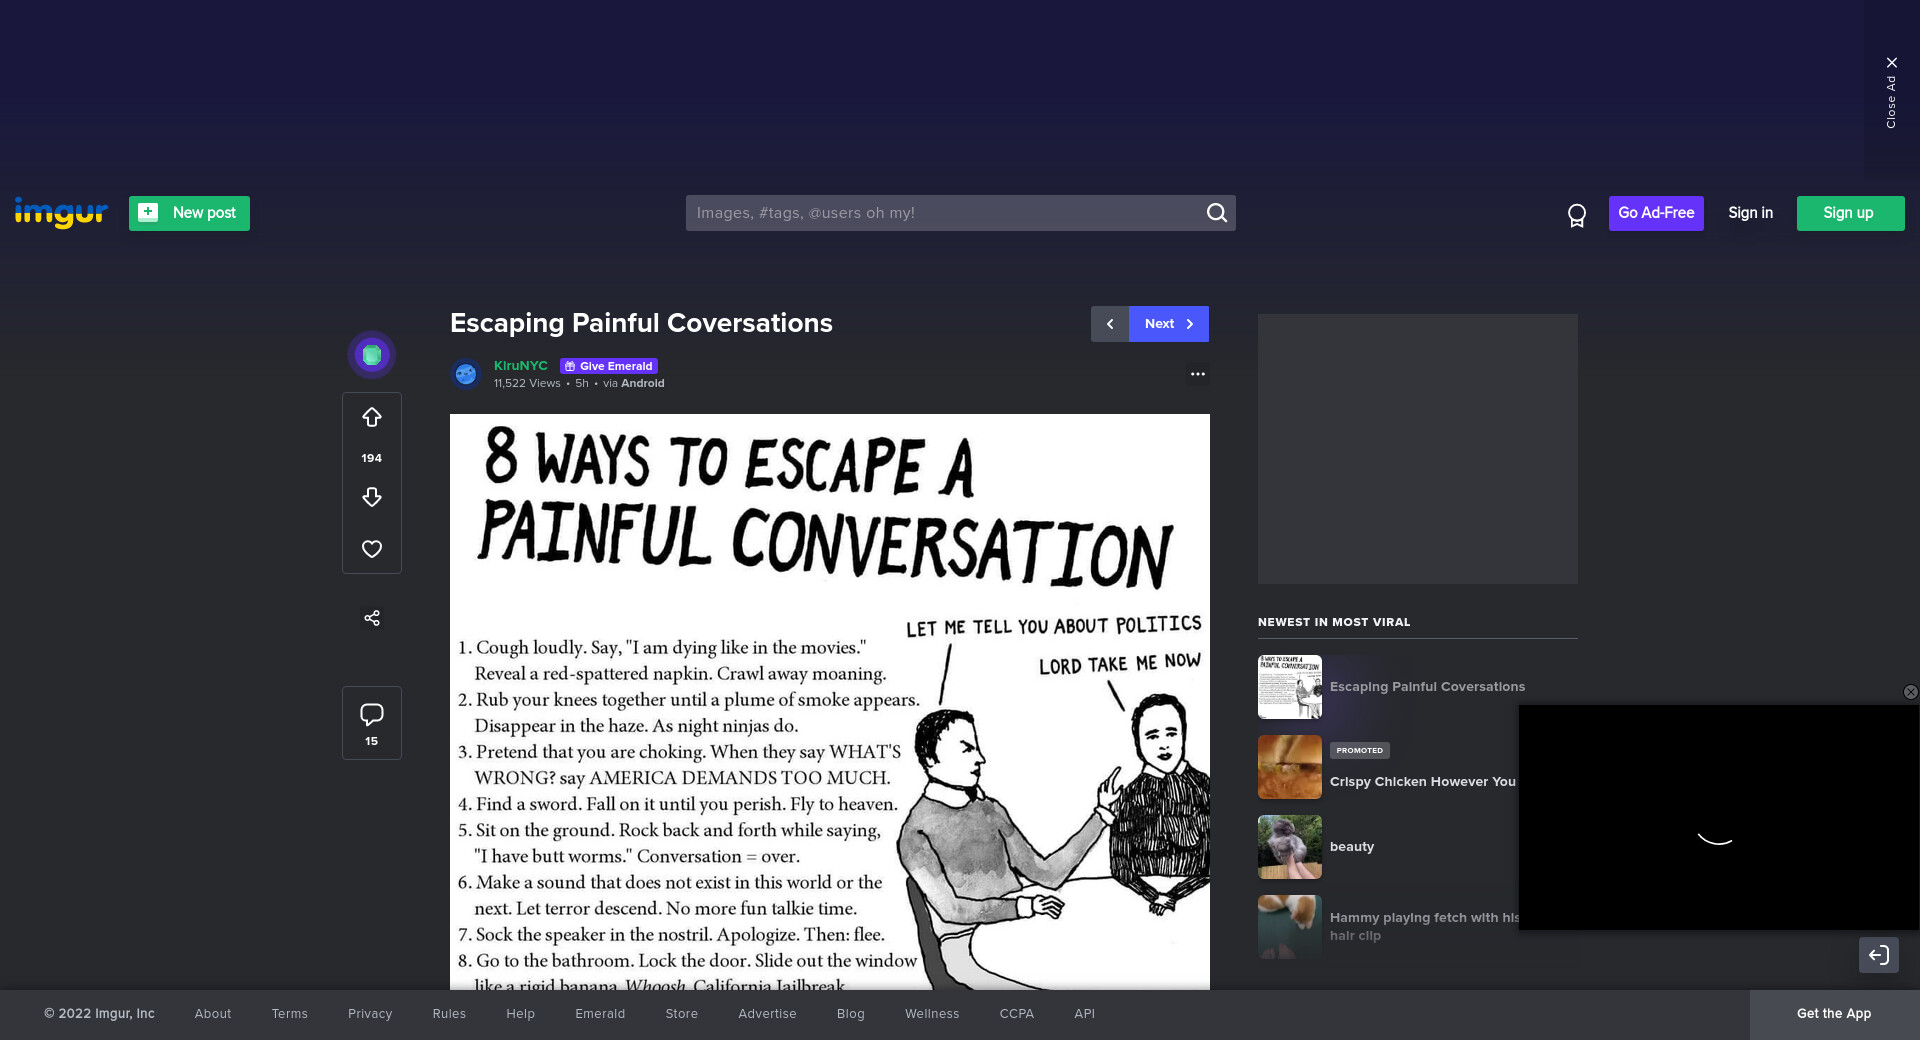Select the 'beauty' sidebar post title
Screen dimensions: 1920x1040
tap(1352, 847)
